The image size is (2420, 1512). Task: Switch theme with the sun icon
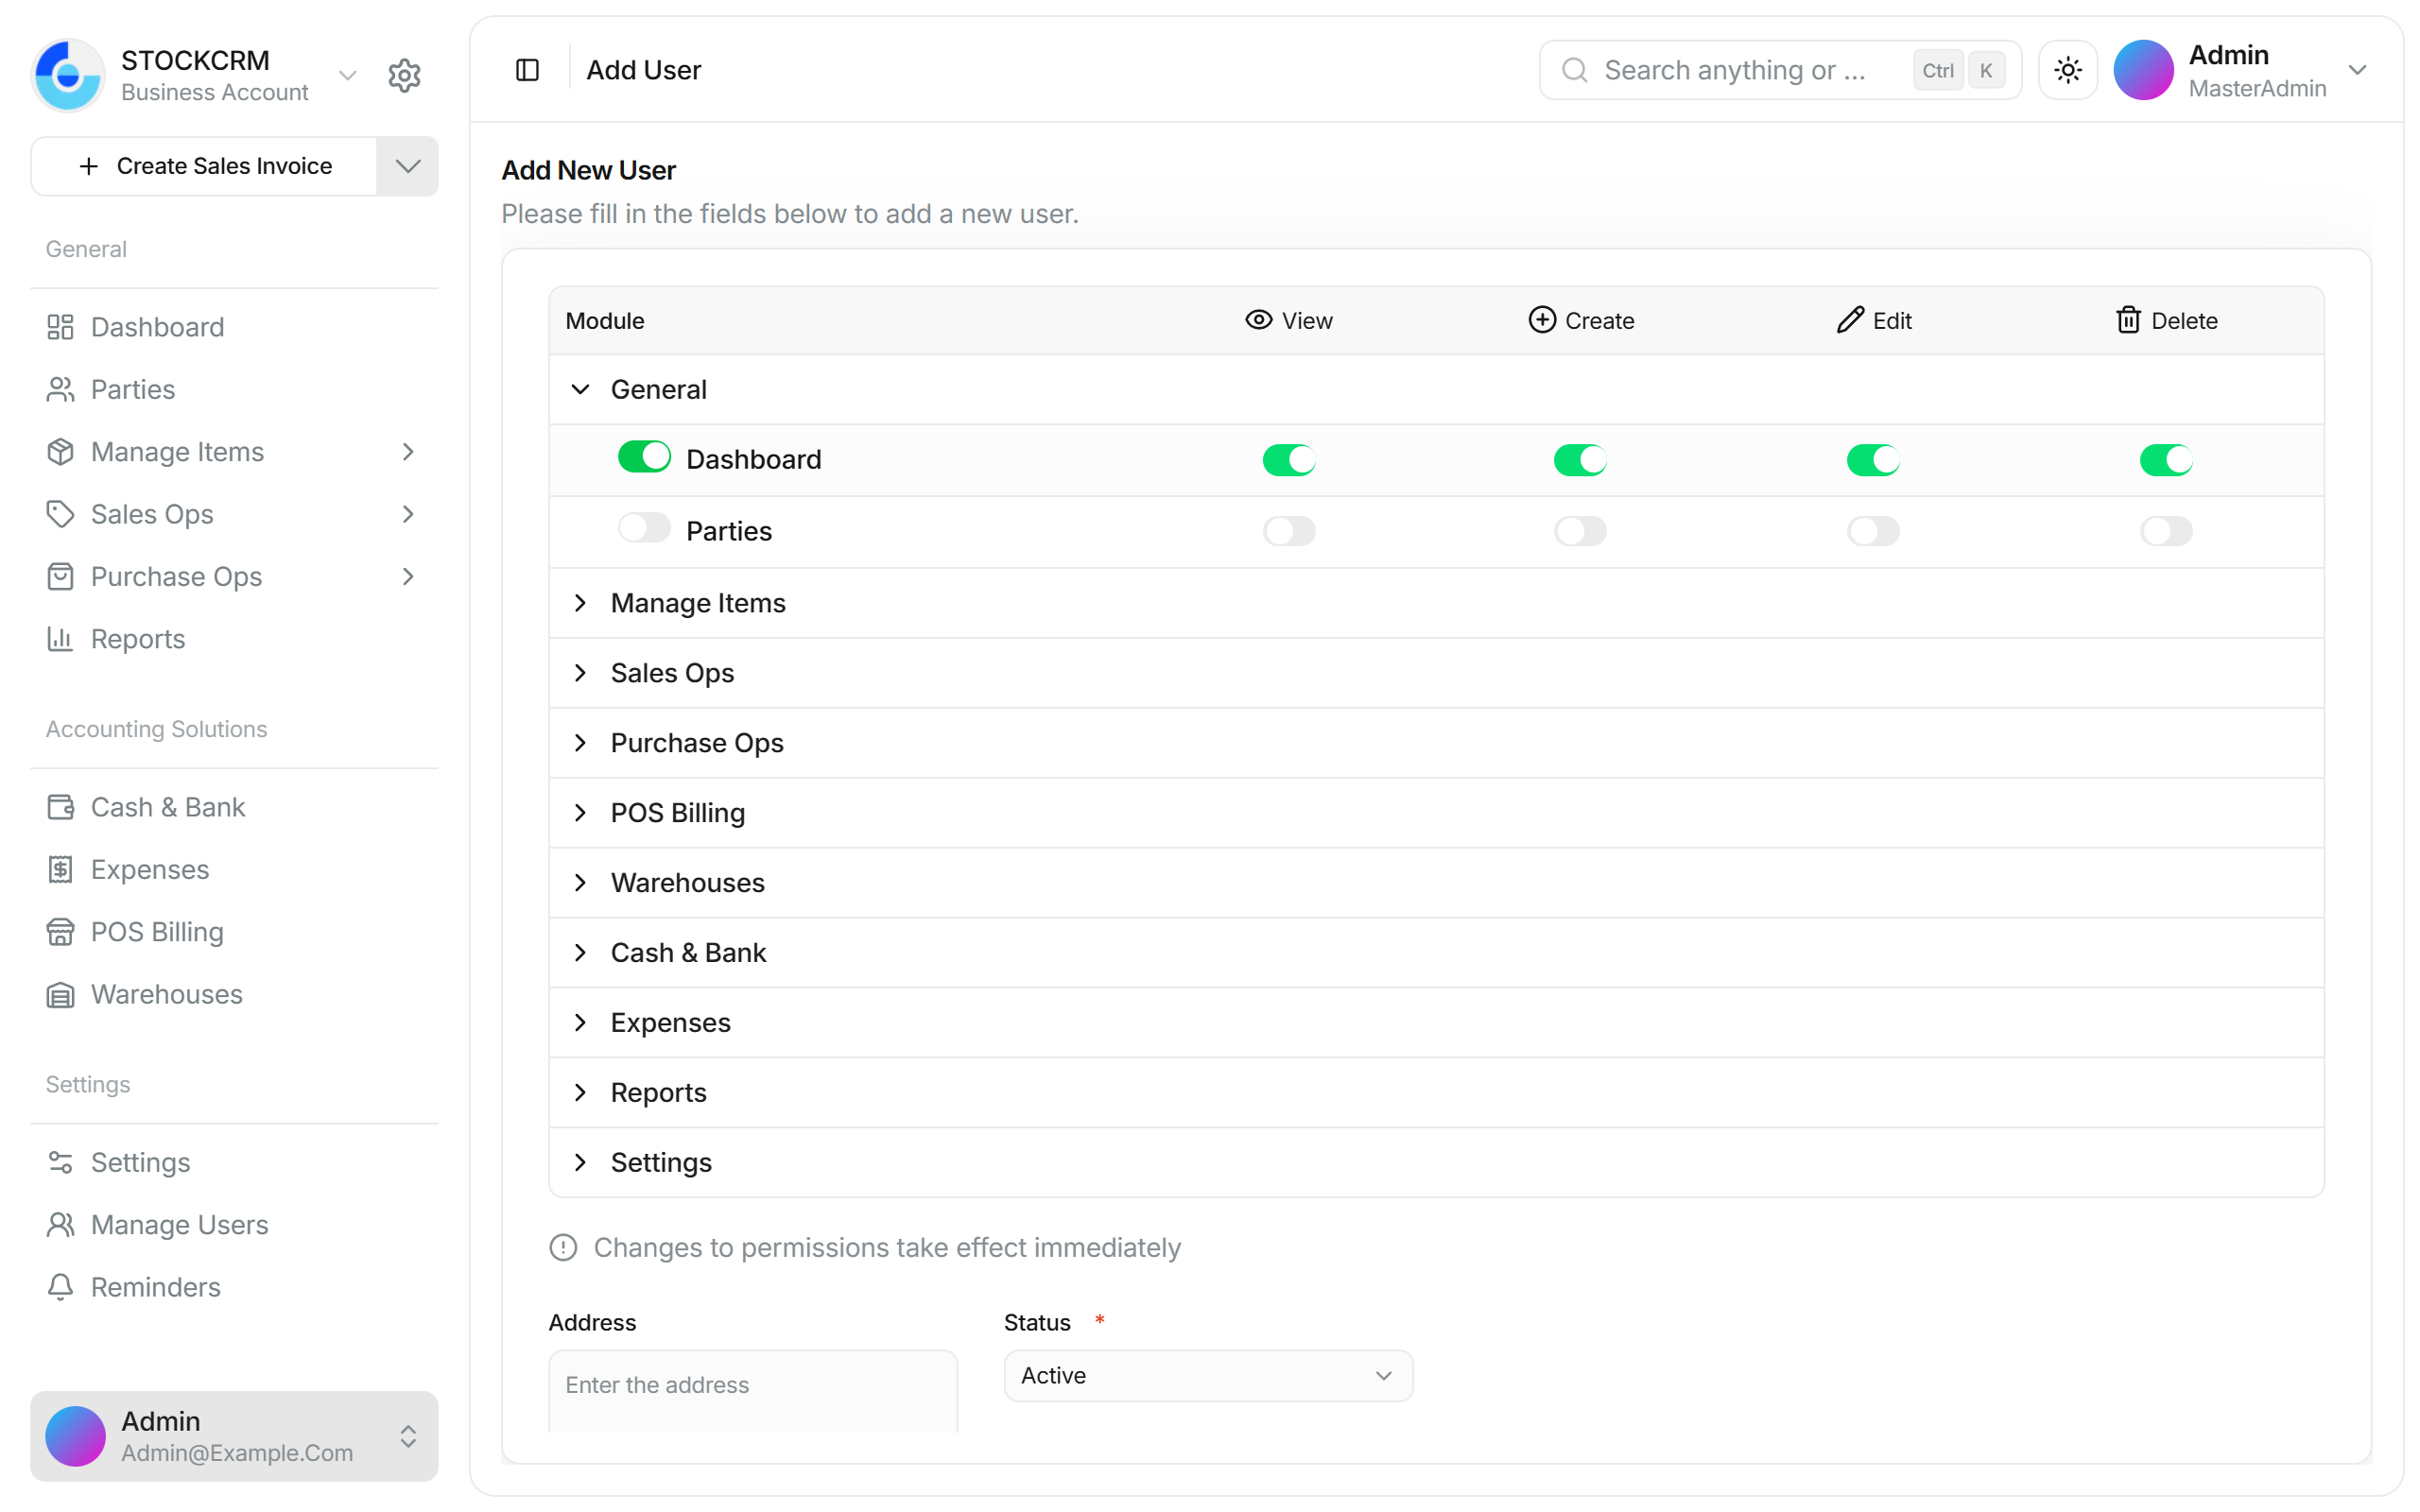pos(2067,70)
